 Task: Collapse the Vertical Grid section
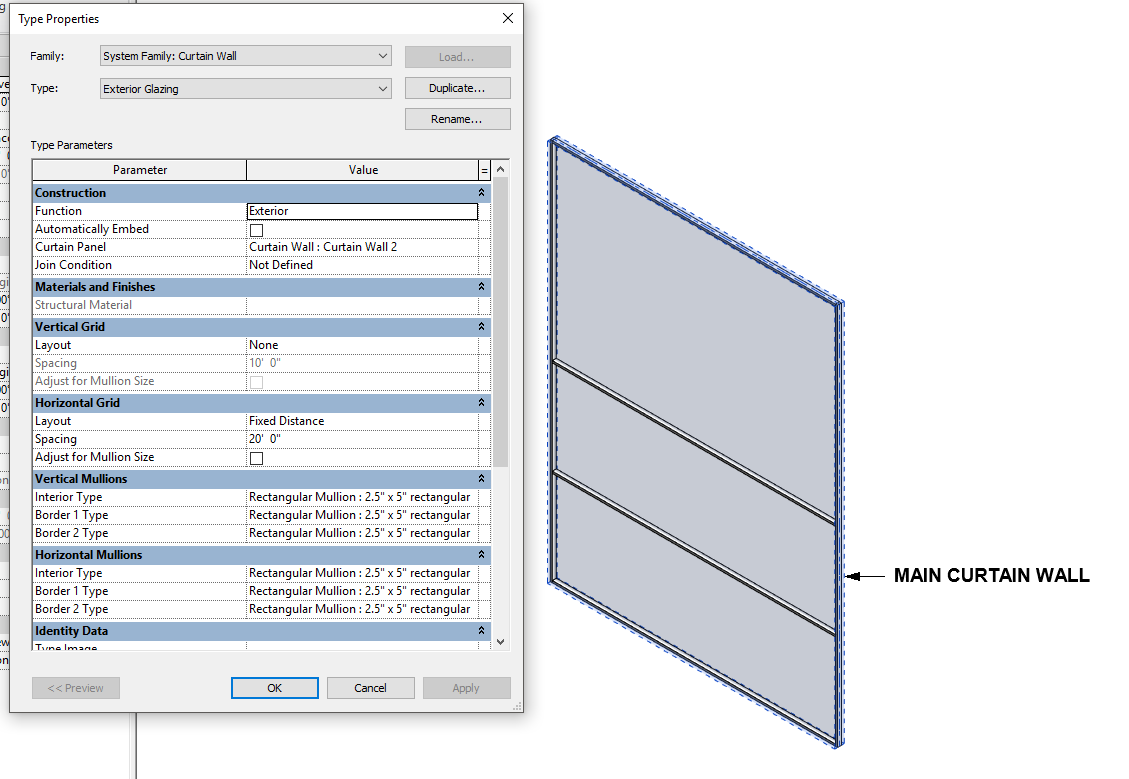pos(481,326)
